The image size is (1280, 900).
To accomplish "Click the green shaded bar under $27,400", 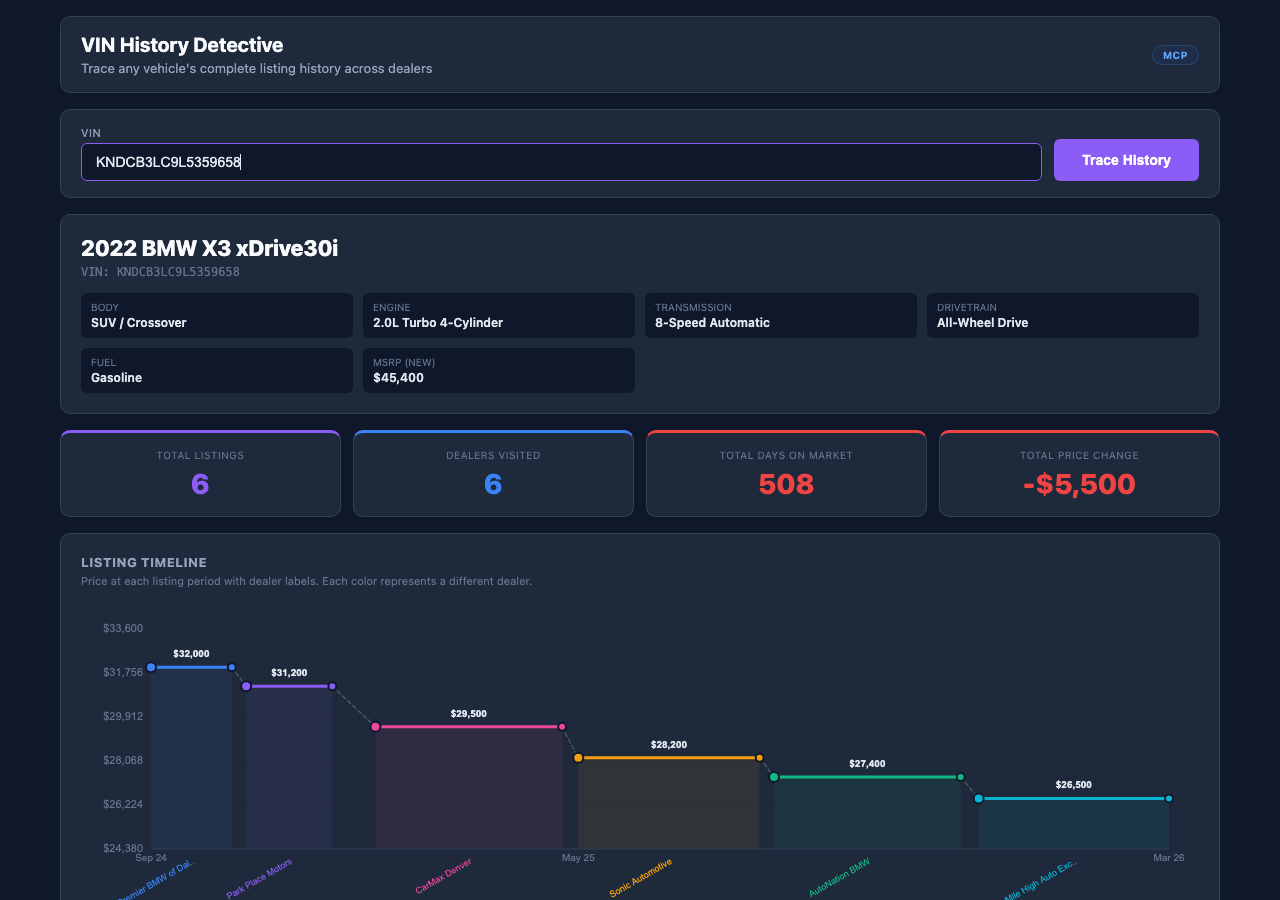I will (x=867, y=813).
